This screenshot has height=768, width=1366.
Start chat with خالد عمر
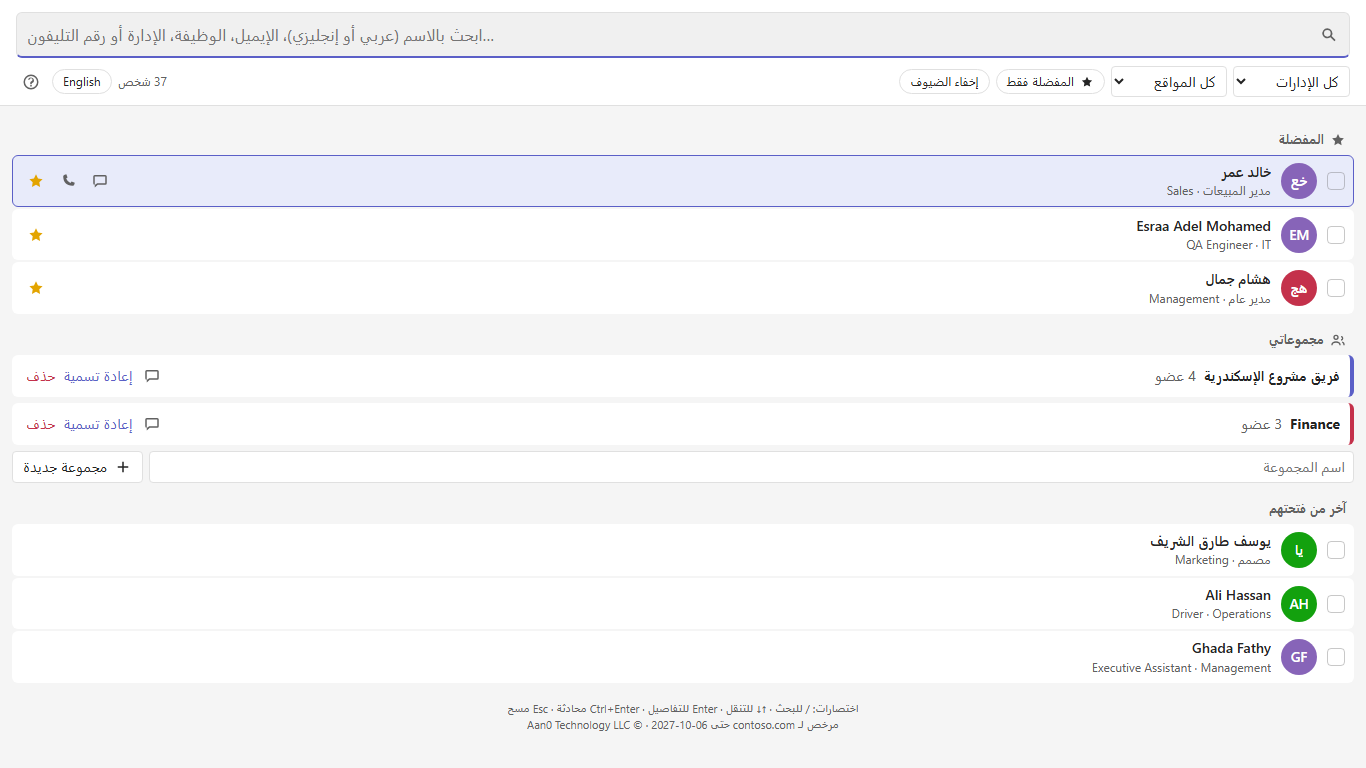(x=100, y=181)
